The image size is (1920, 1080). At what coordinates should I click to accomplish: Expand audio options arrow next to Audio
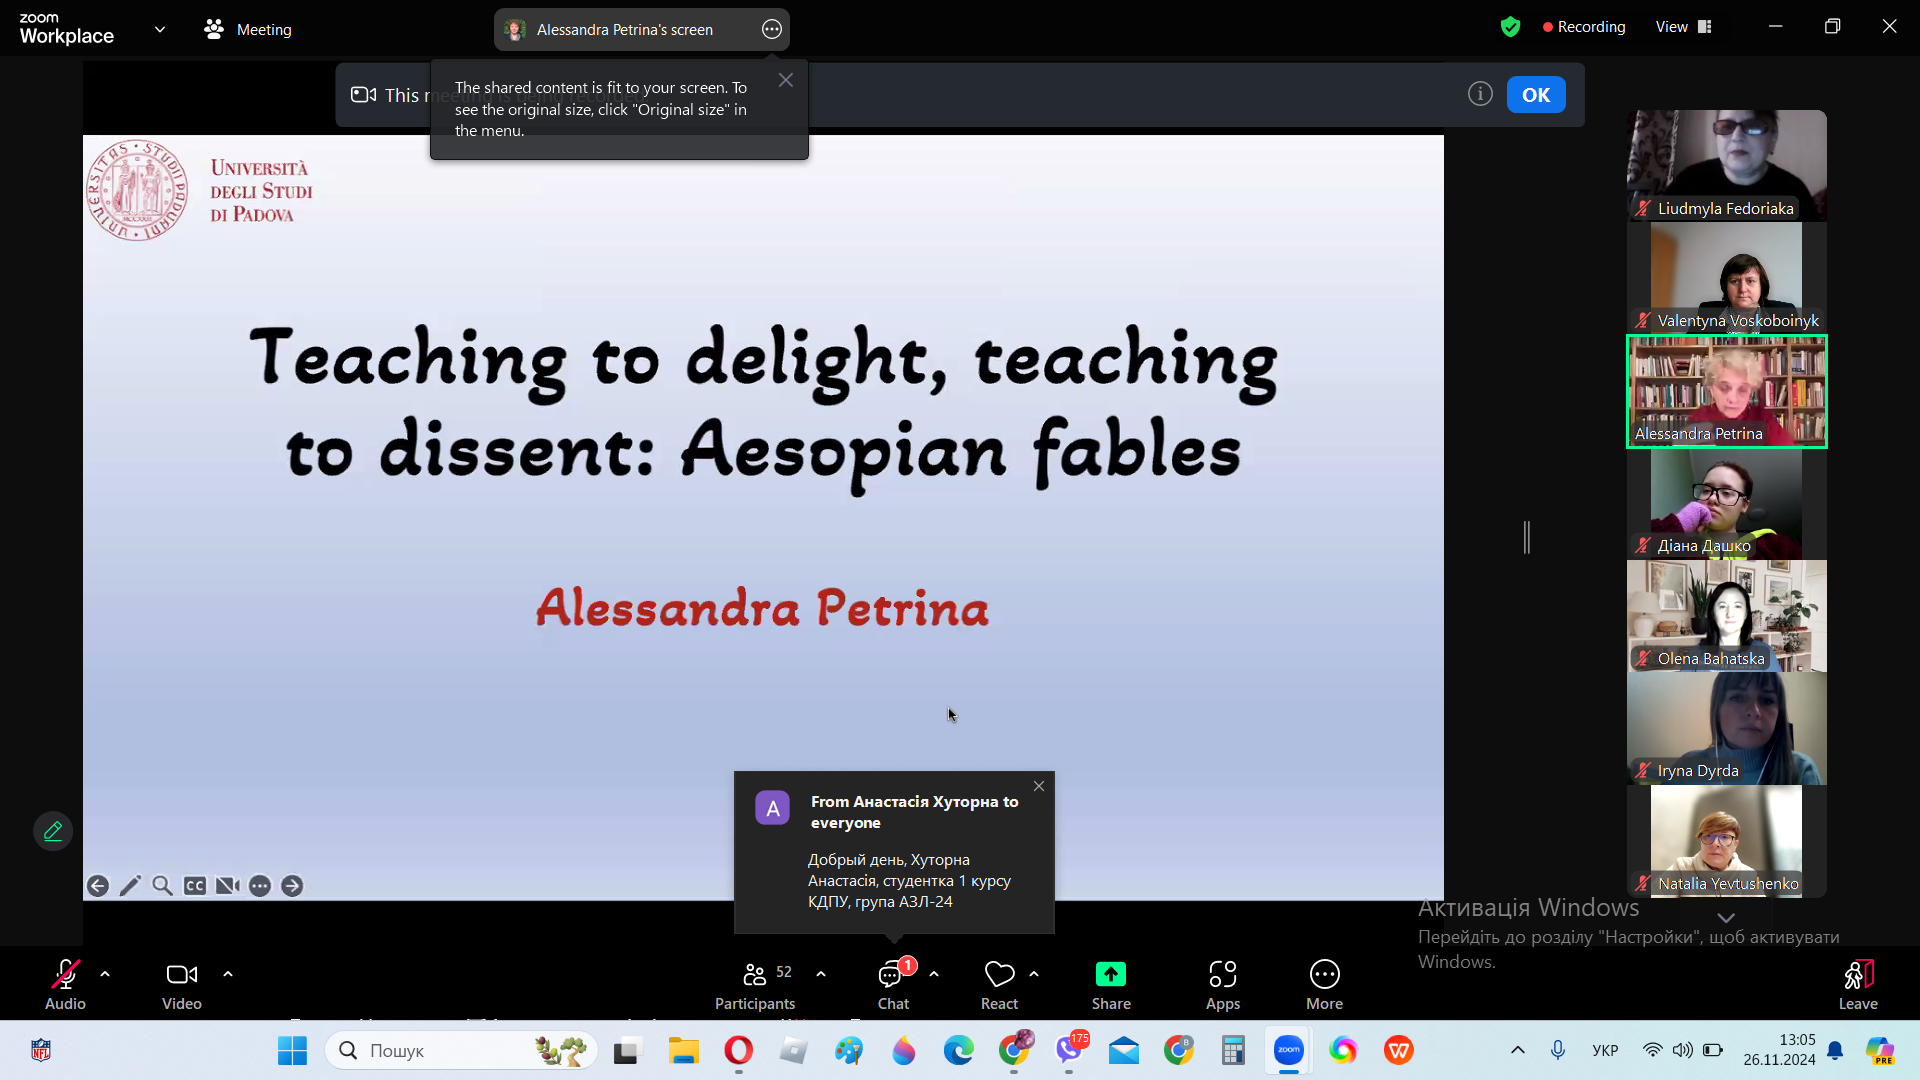pos(105,974)
